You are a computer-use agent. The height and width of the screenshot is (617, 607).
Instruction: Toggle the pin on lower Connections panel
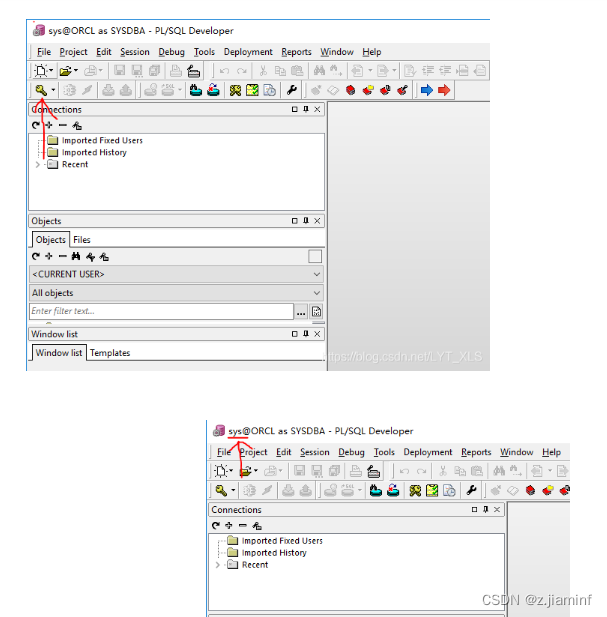485,509
